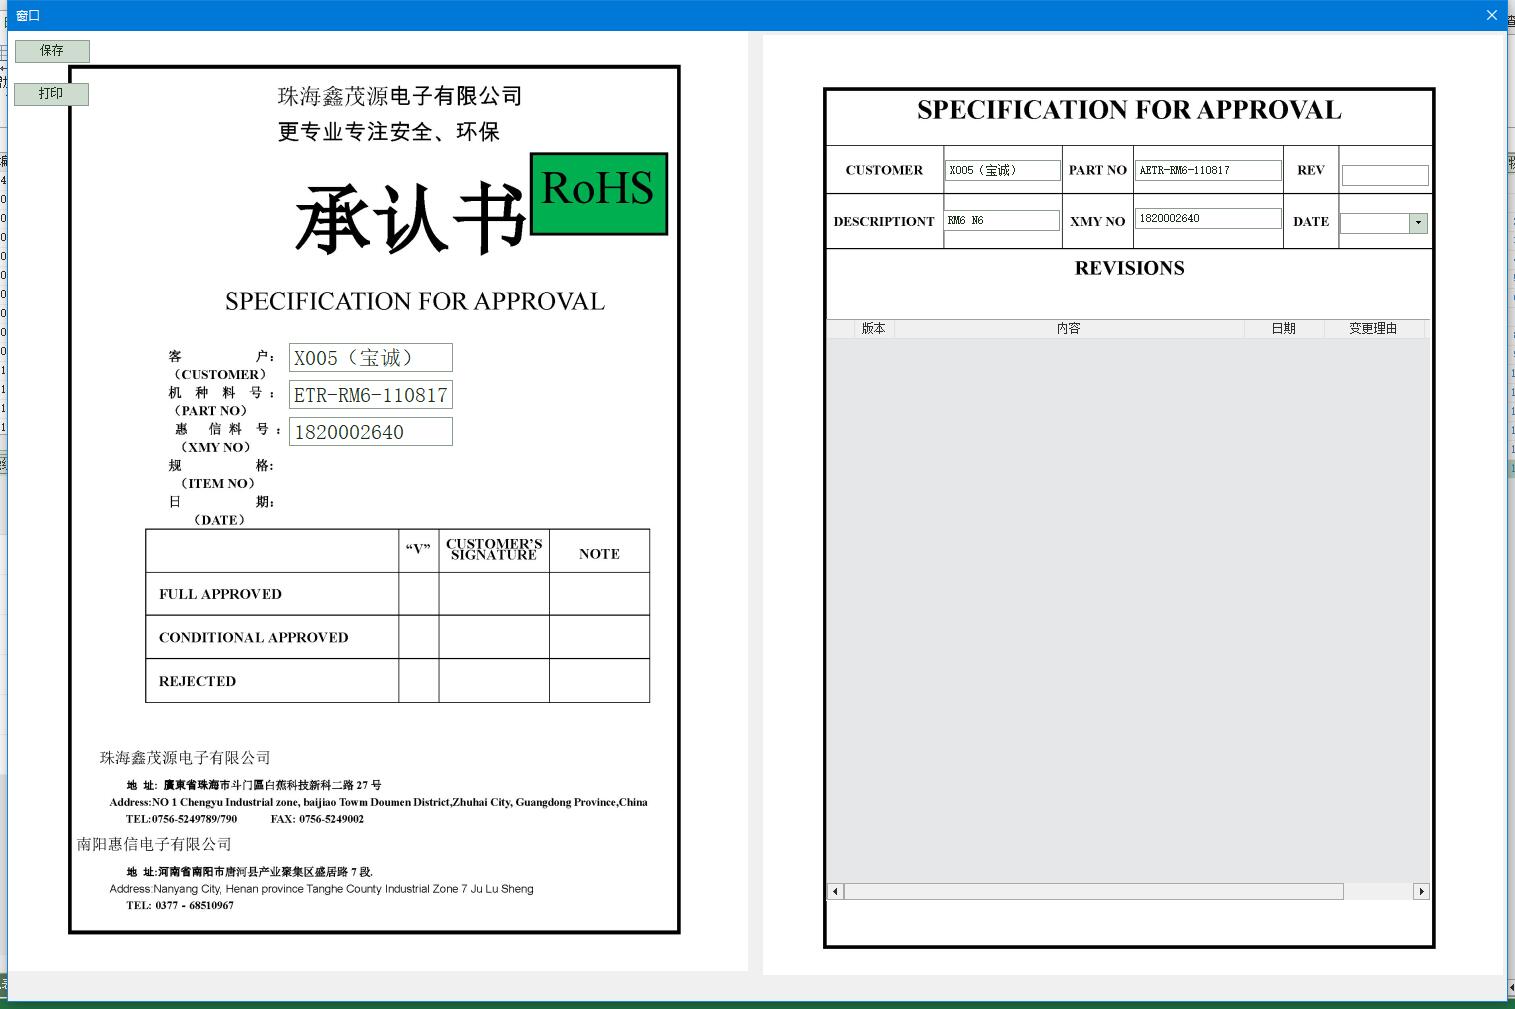Click the 内容 column header
This screenshot has height=1009, width=1515.
(x=1069, y=329)
